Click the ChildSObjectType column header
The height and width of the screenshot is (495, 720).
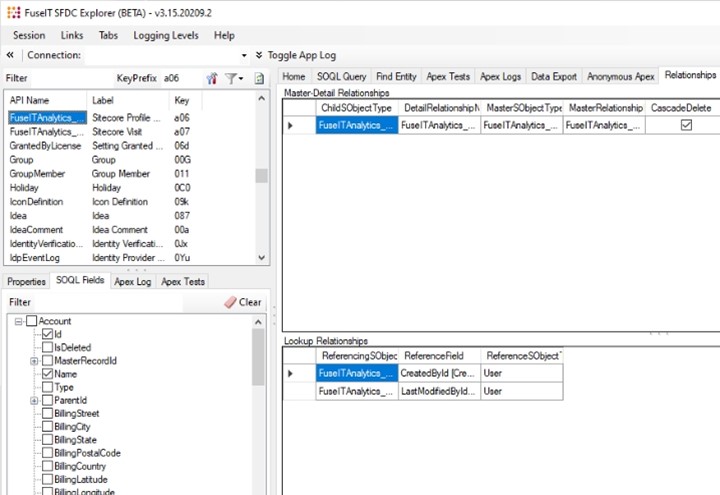357,108
